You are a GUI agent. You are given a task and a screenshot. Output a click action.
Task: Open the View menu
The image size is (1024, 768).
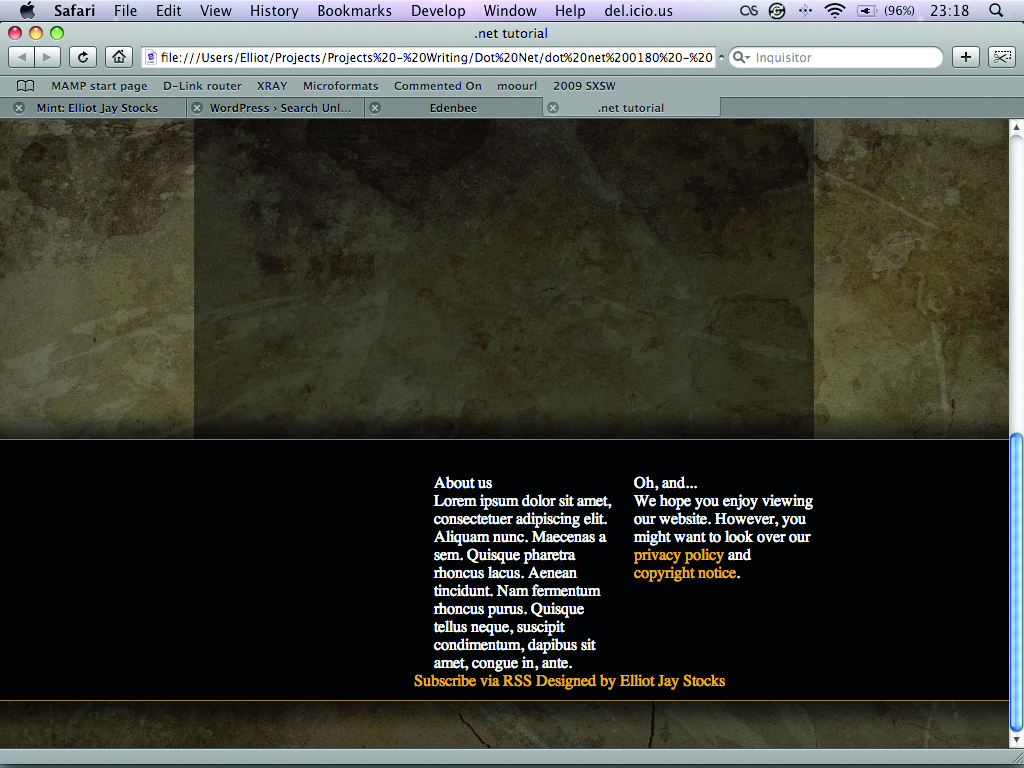tap(216, 10)
